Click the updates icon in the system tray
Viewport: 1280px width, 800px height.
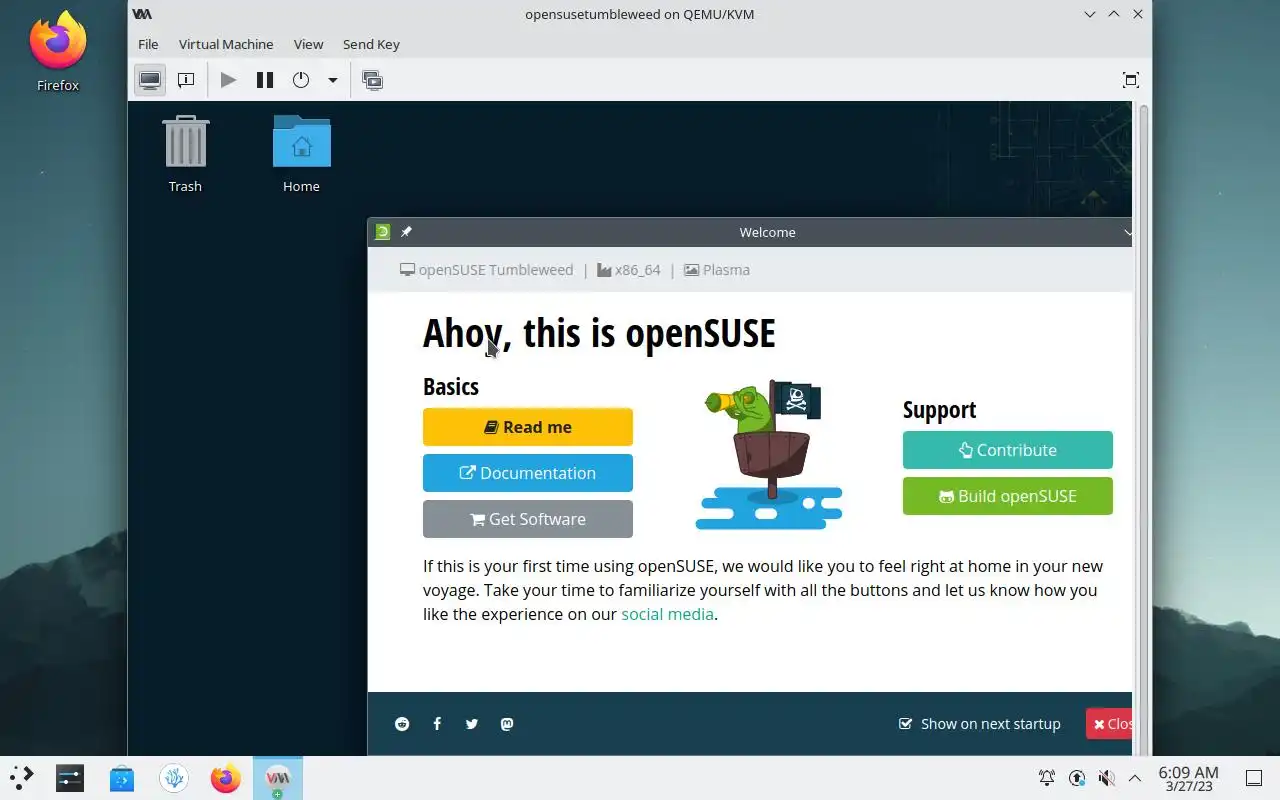(1077, 778)
